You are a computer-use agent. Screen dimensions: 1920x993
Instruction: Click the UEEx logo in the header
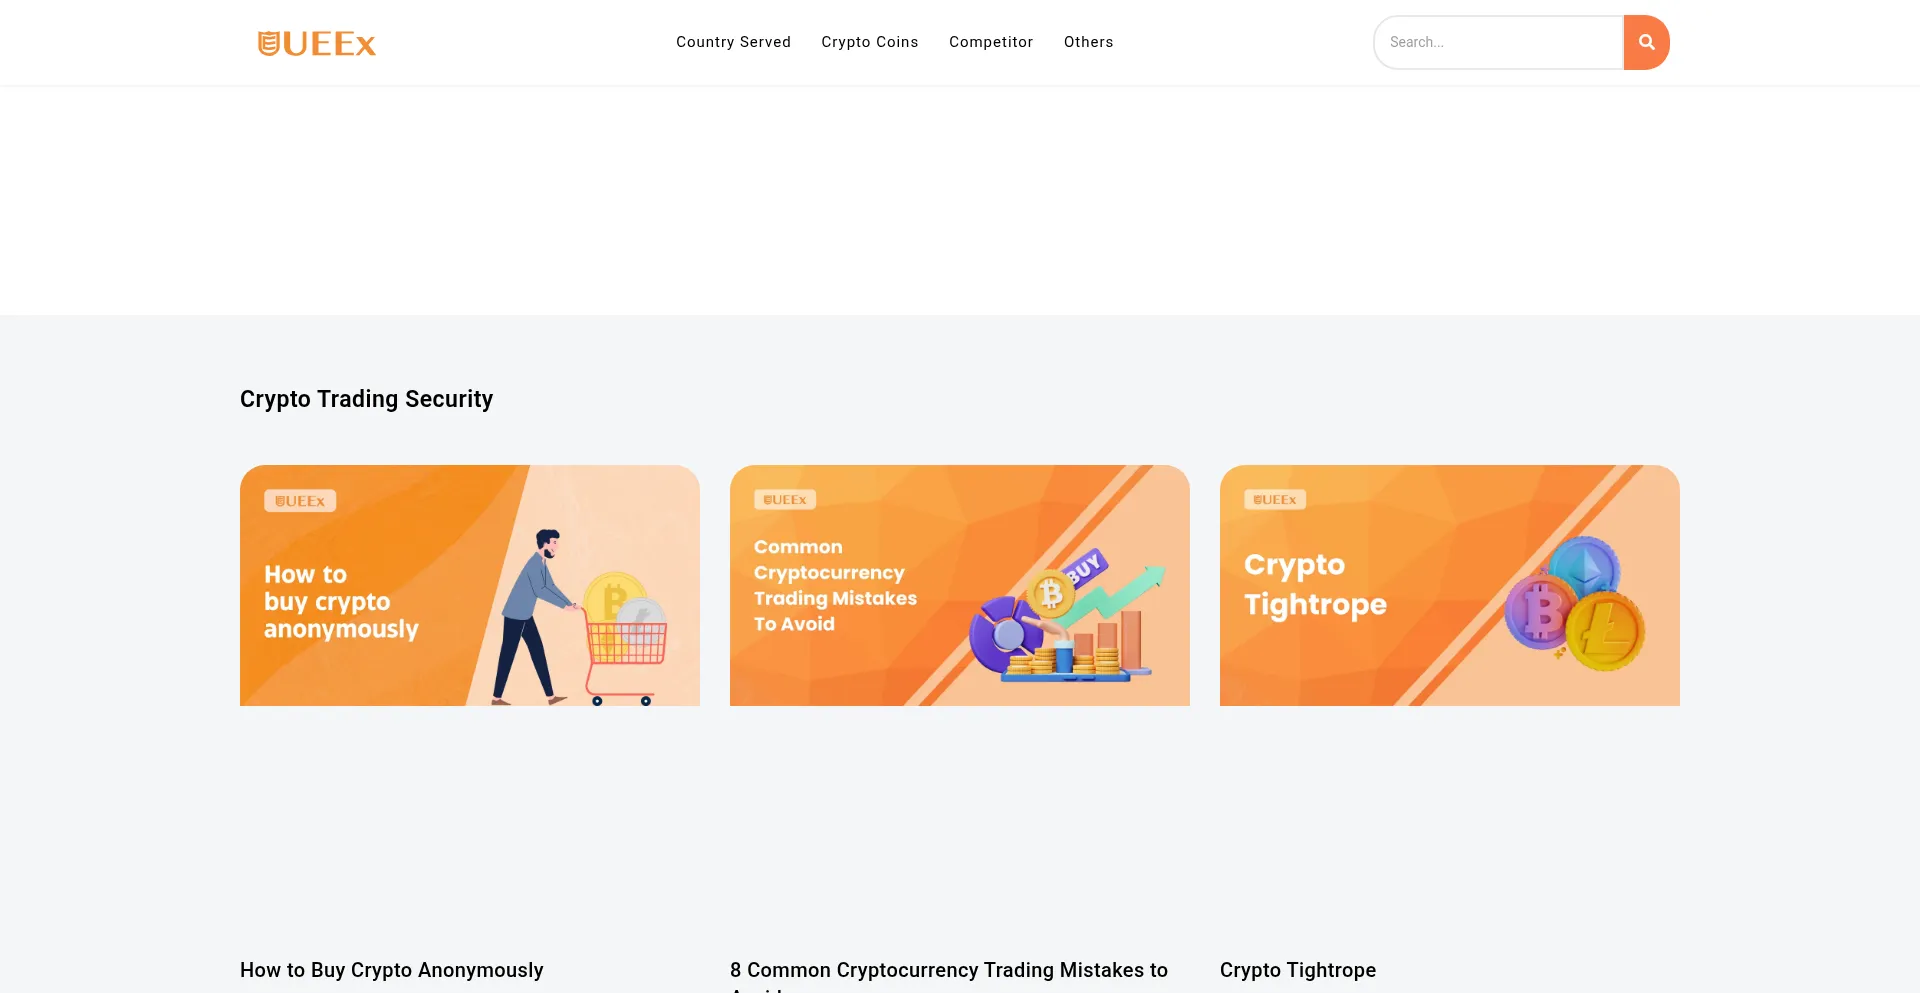(x=316, y=43)
